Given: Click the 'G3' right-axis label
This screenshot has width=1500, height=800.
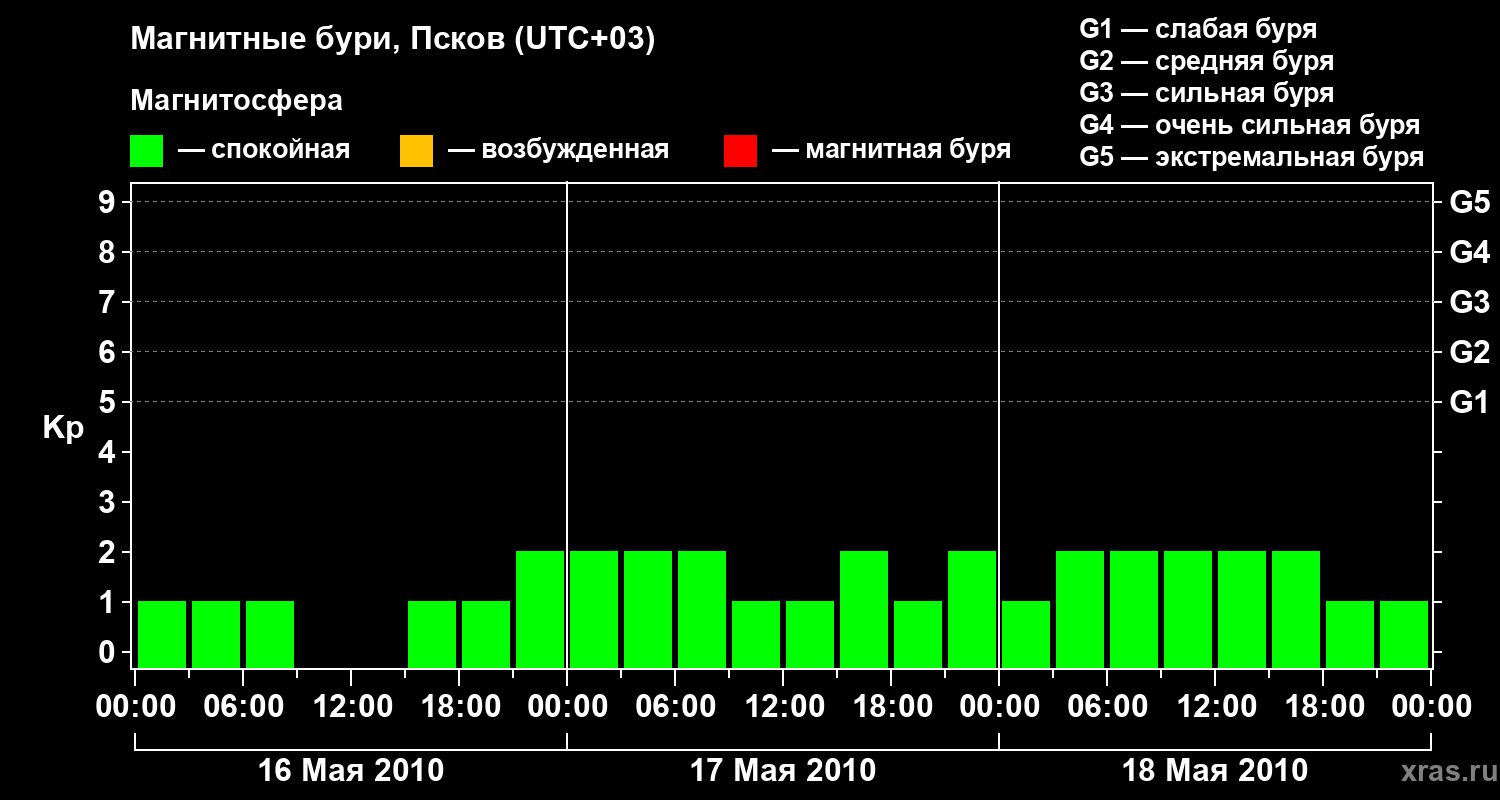Looking at the screenshot, I should (1470, 302).
